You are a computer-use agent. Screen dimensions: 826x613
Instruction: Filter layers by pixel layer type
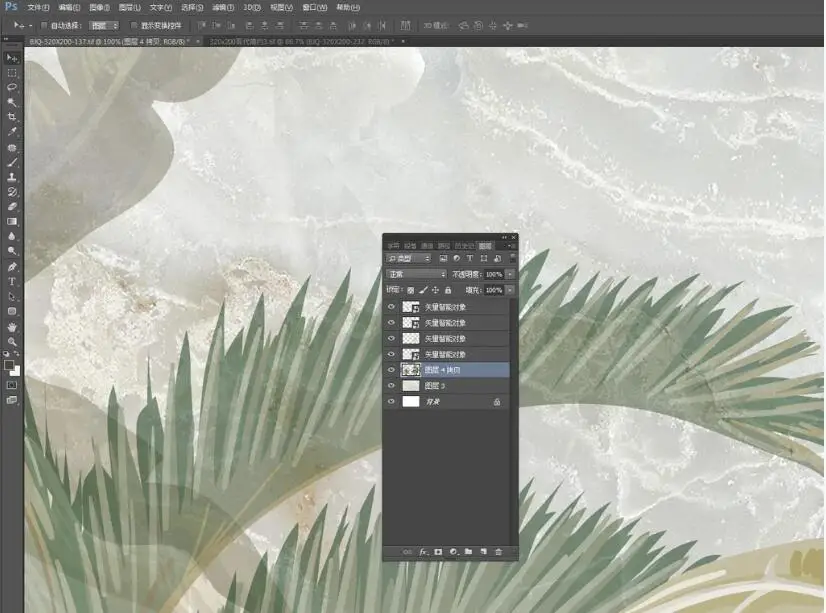(x=443, y=259)
